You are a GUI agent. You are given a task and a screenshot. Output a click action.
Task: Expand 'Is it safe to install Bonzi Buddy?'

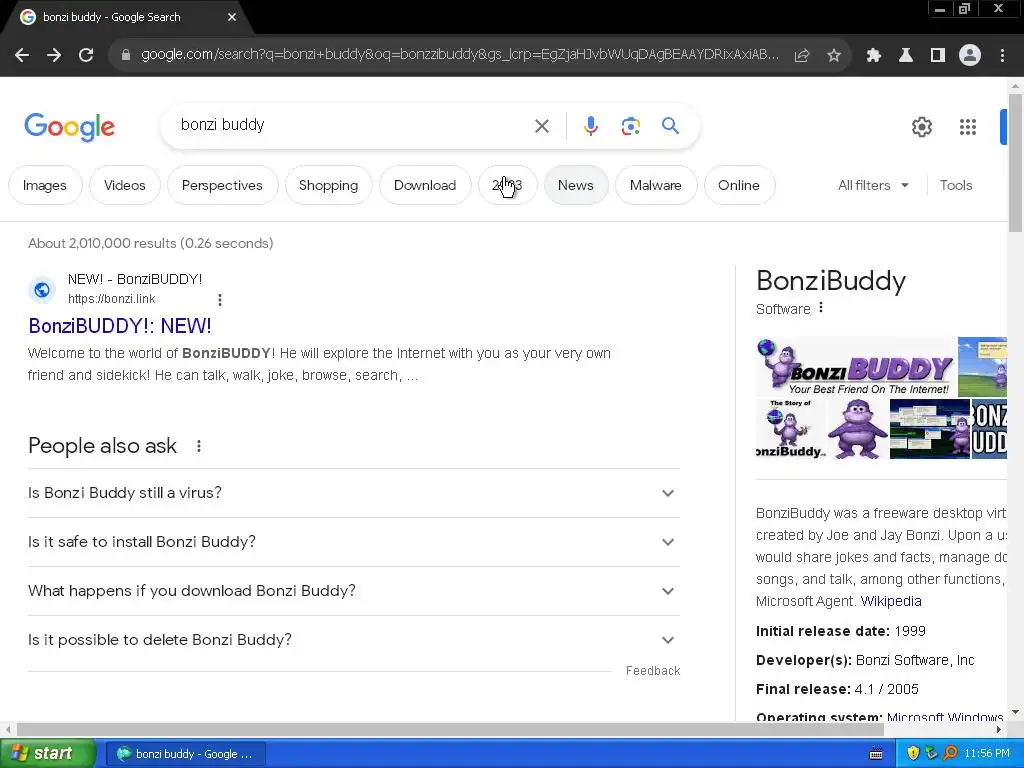pyautogui.click(x=353, y=542)
